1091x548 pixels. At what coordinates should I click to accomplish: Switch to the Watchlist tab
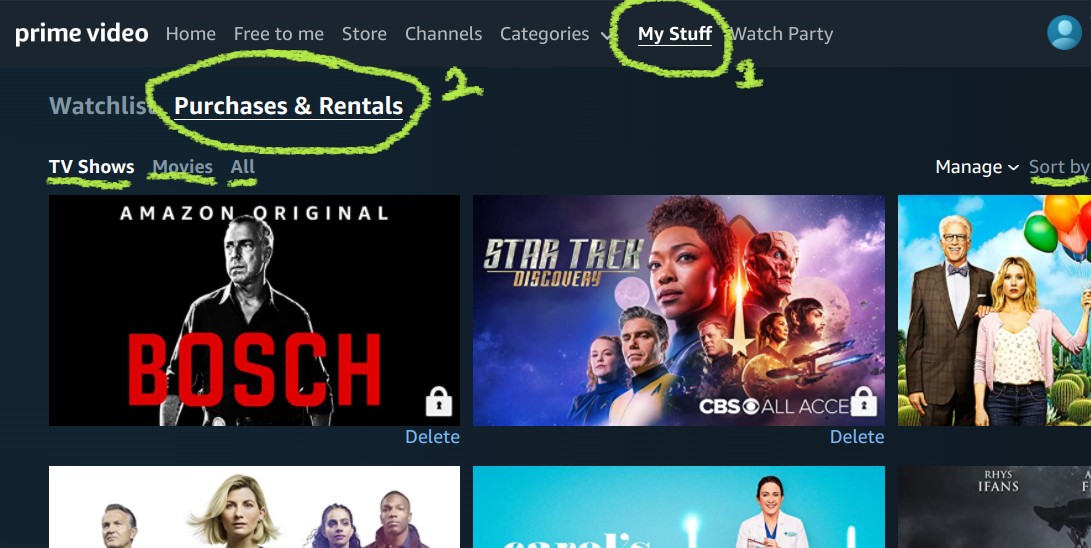[100, 106]
